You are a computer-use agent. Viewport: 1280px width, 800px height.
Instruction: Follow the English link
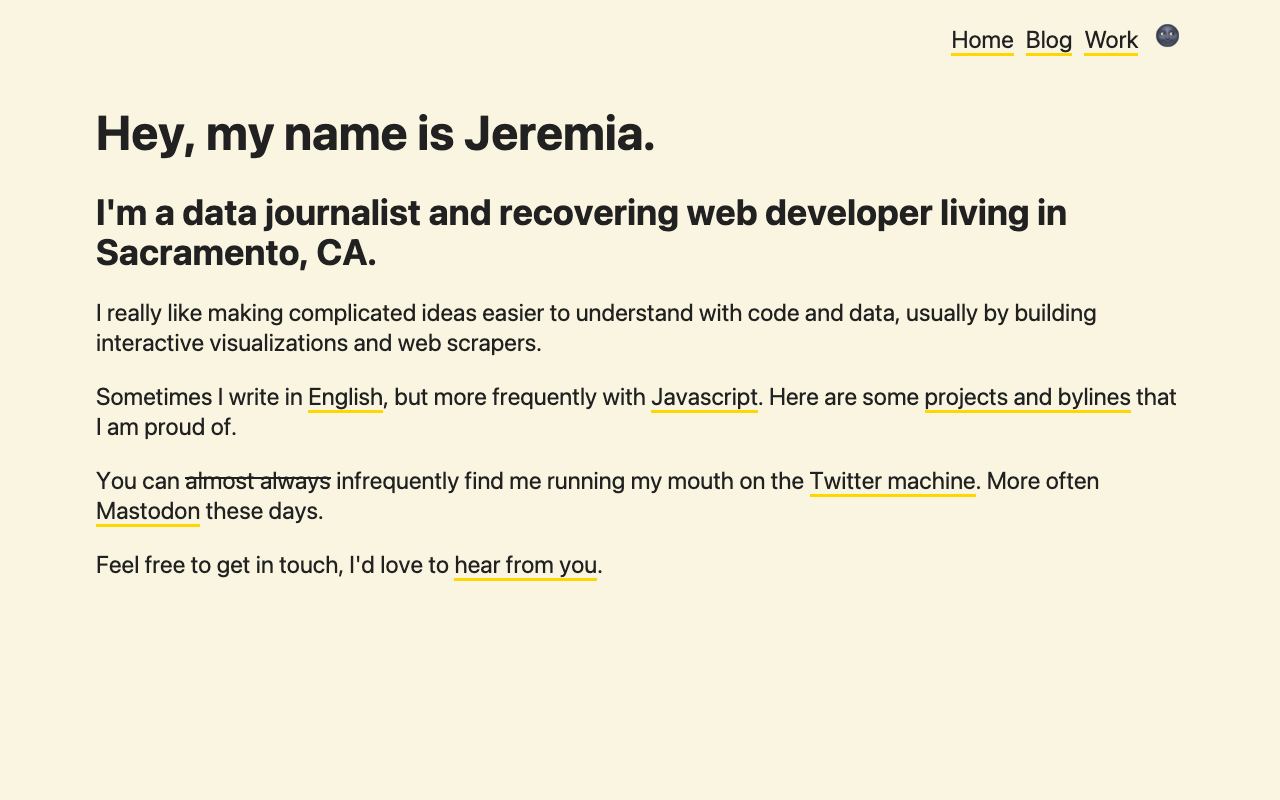click(345, 398)
